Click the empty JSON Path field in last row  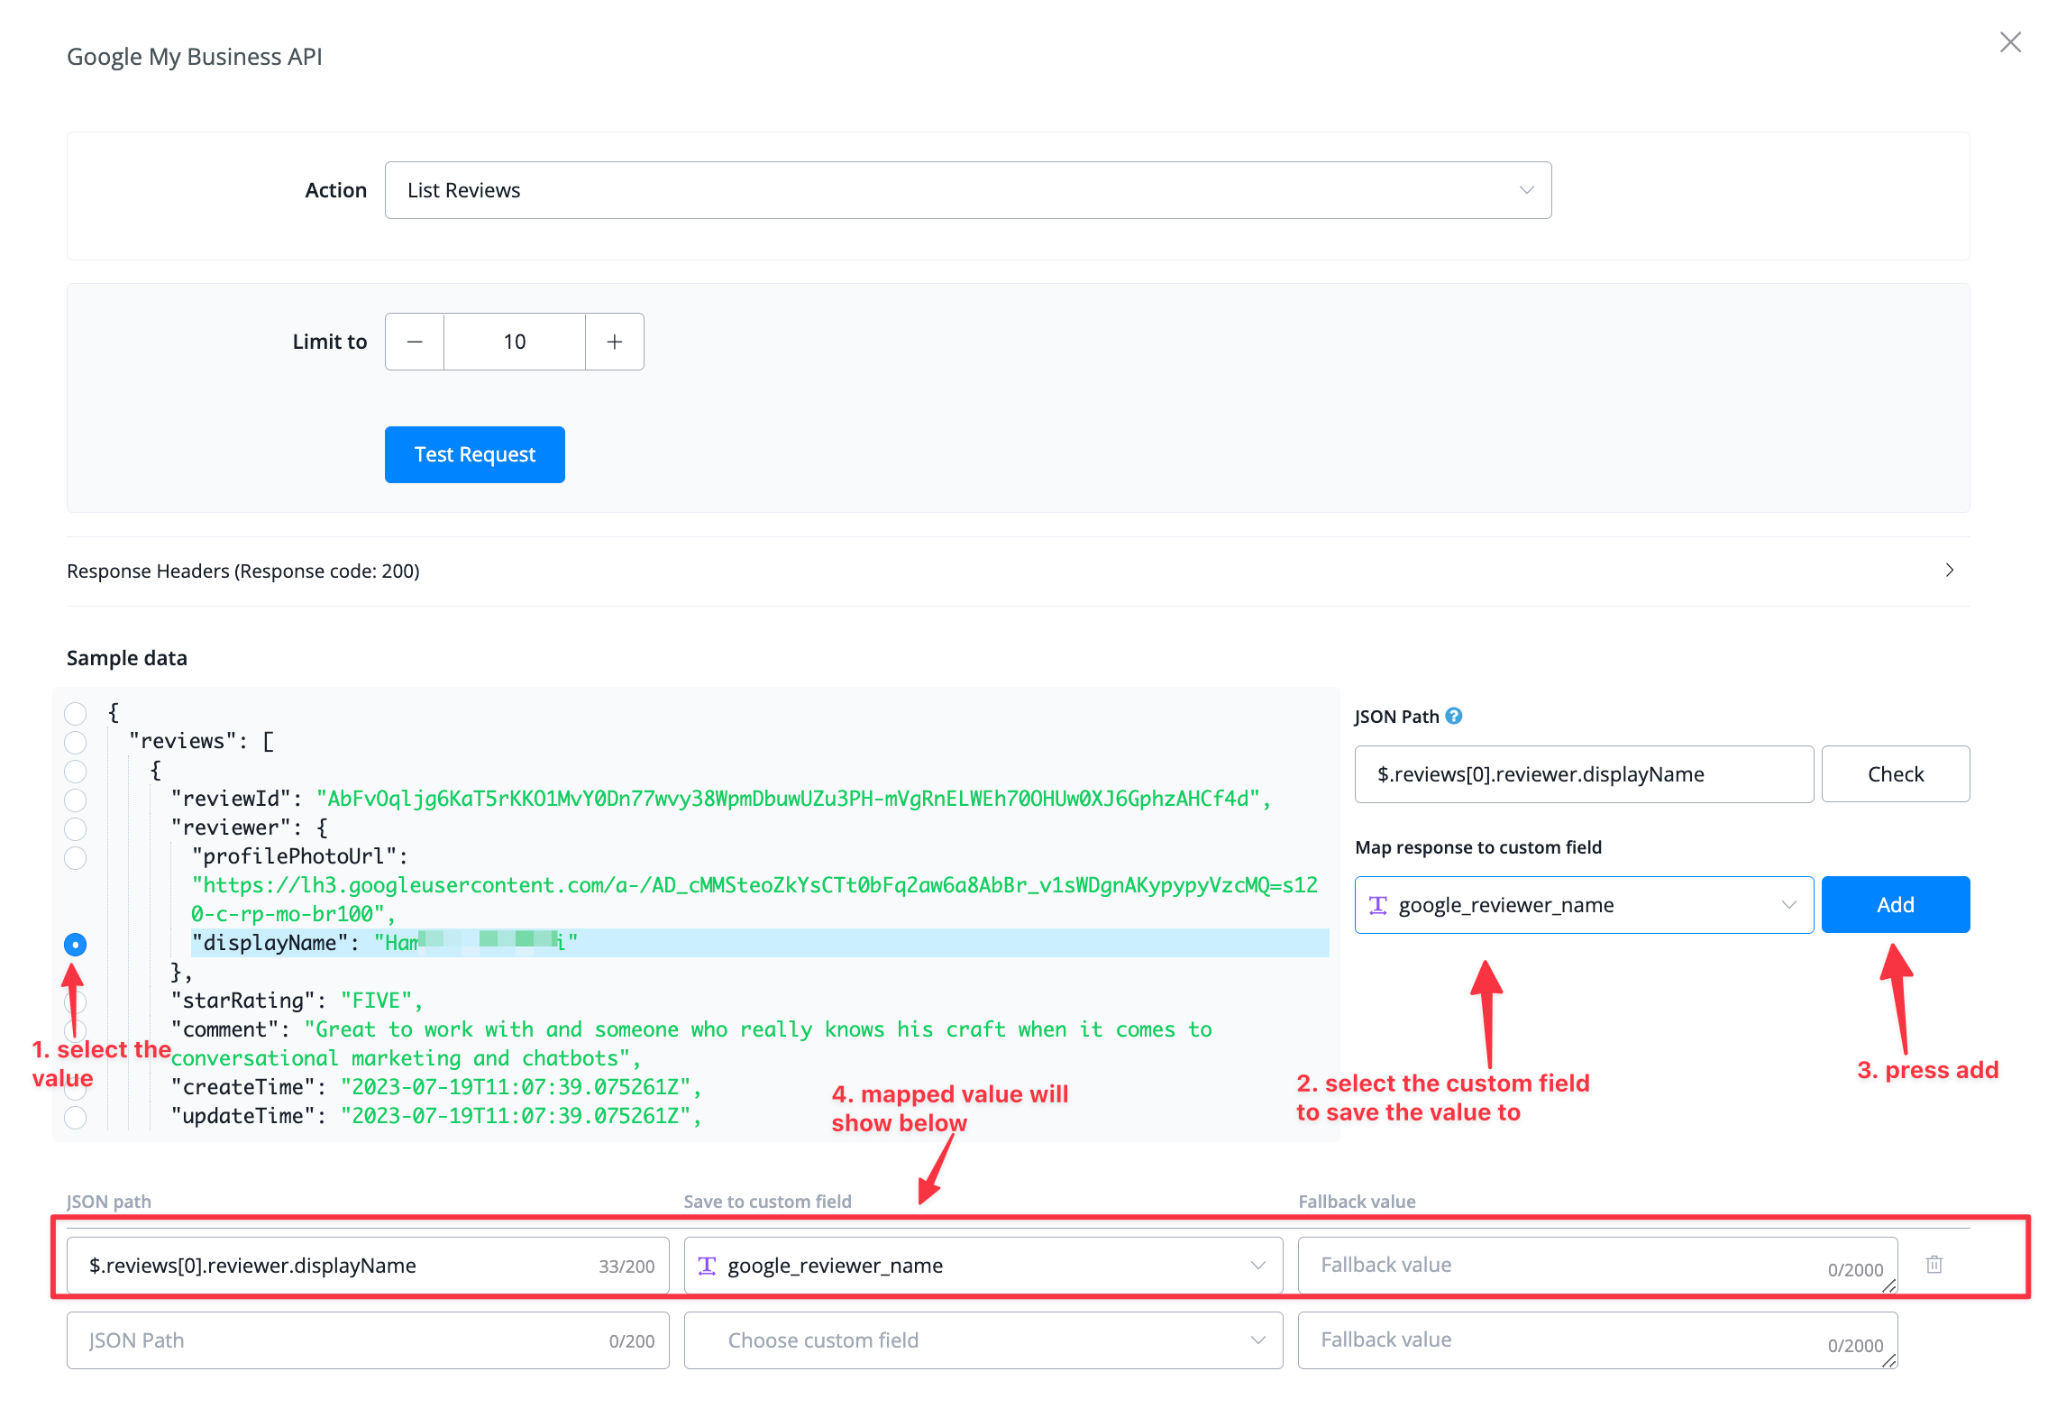[x=368, y=1341]
